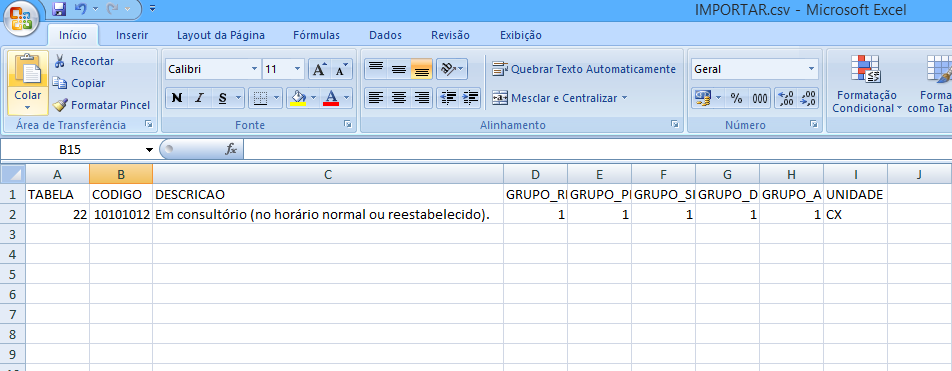Click the Name Box showing B15
The width and height of the screenshot is (952, 371).
[x=70, y=149]
